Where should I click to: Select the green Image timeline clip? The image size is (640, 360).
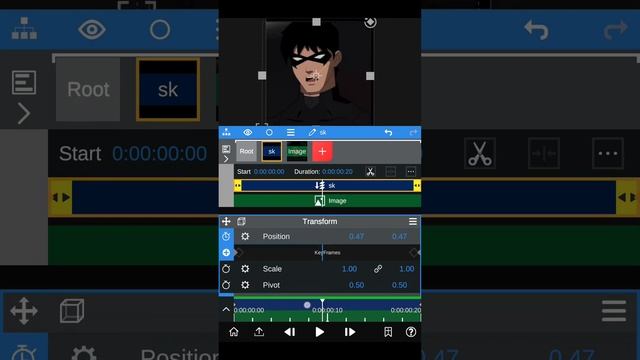(327, 200)
